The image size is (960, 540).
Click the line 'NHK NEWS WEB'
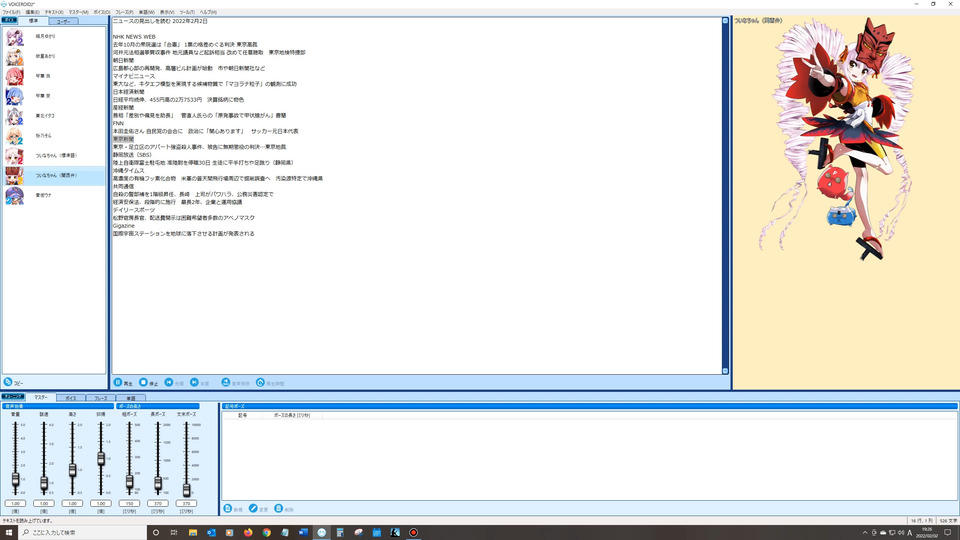[134, 37]
